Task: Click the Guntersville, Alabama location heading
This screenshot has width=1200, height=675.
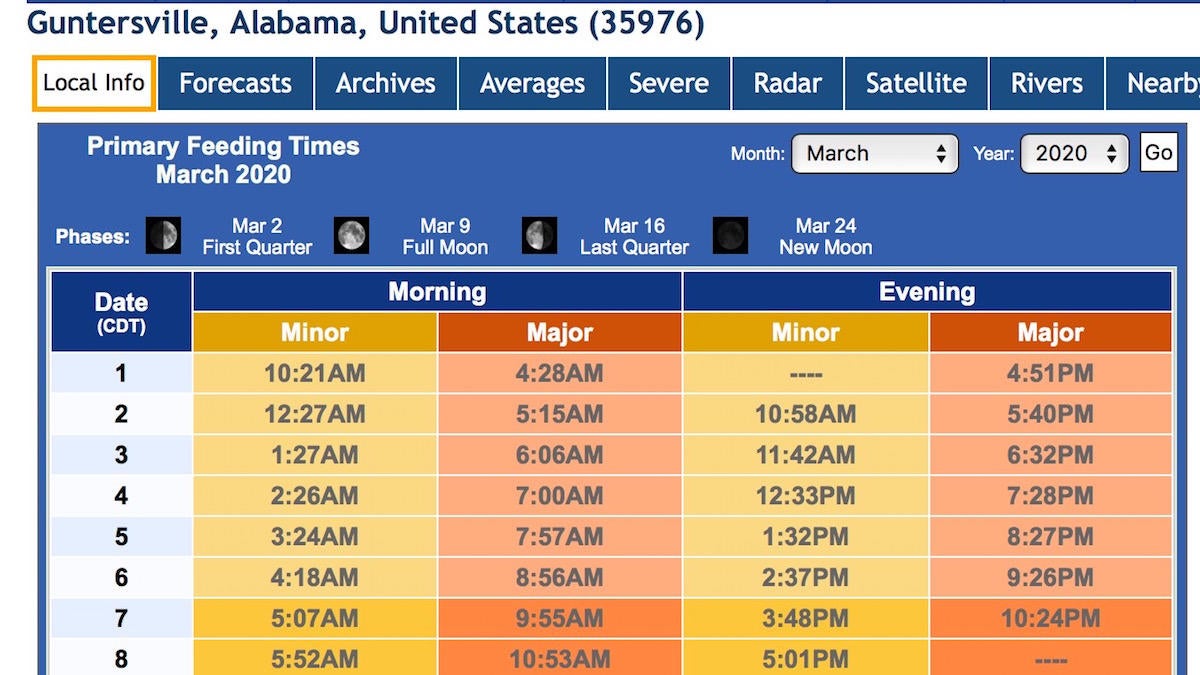Action: [365, 23]
